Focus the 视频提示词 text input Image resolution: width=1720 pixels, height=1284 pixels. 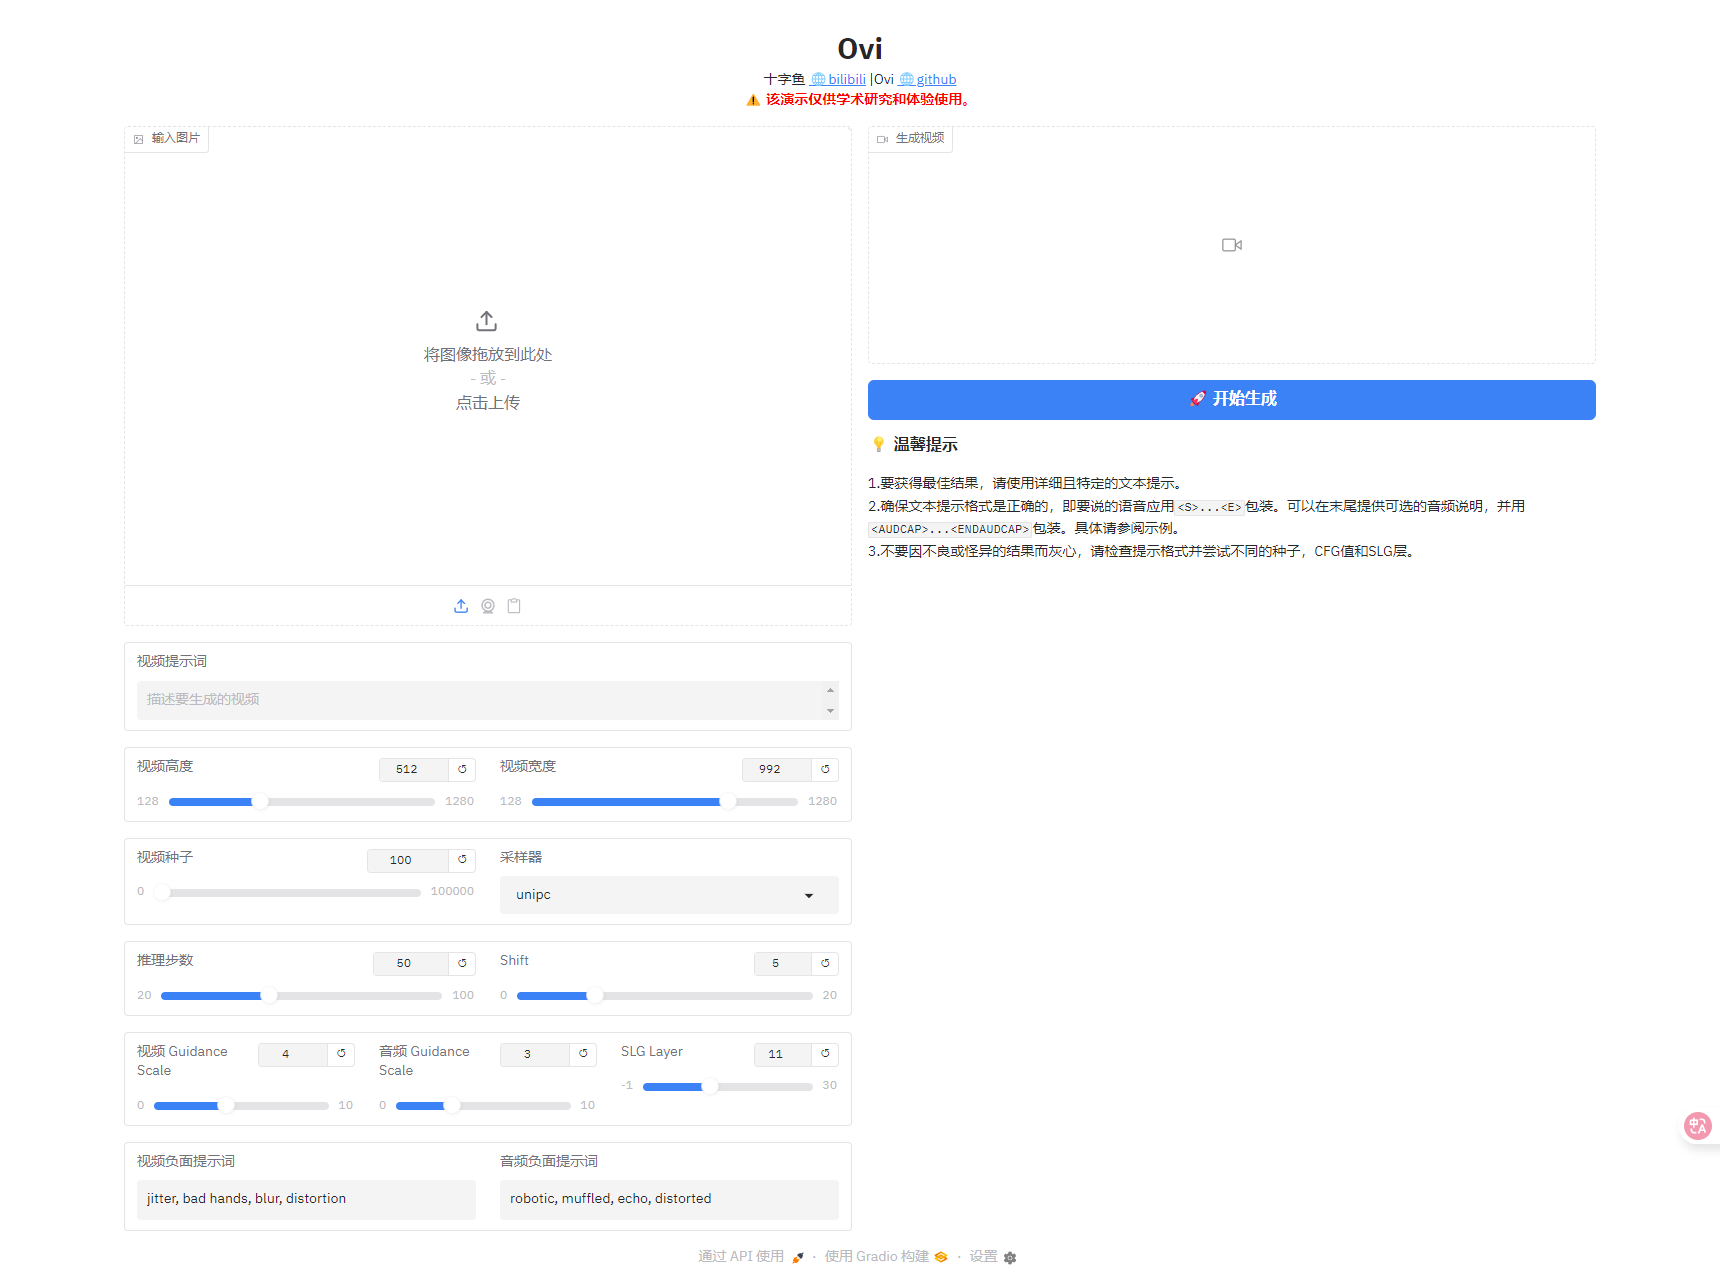tap(480, 700)
